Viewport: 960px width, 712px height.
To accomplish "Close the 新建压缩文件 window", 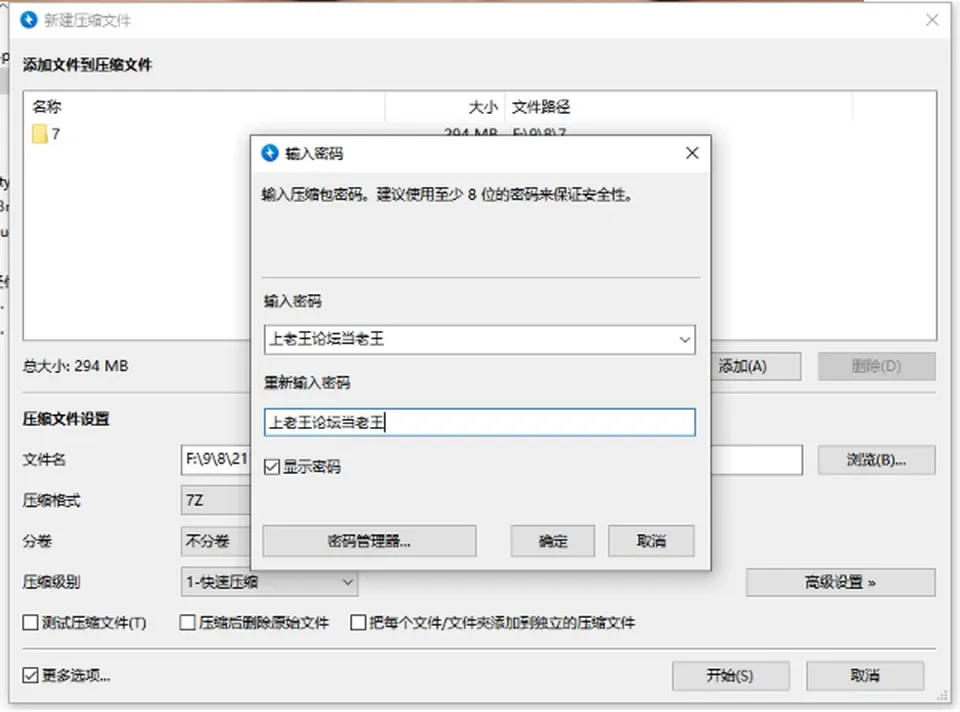I will pos(932,20).
